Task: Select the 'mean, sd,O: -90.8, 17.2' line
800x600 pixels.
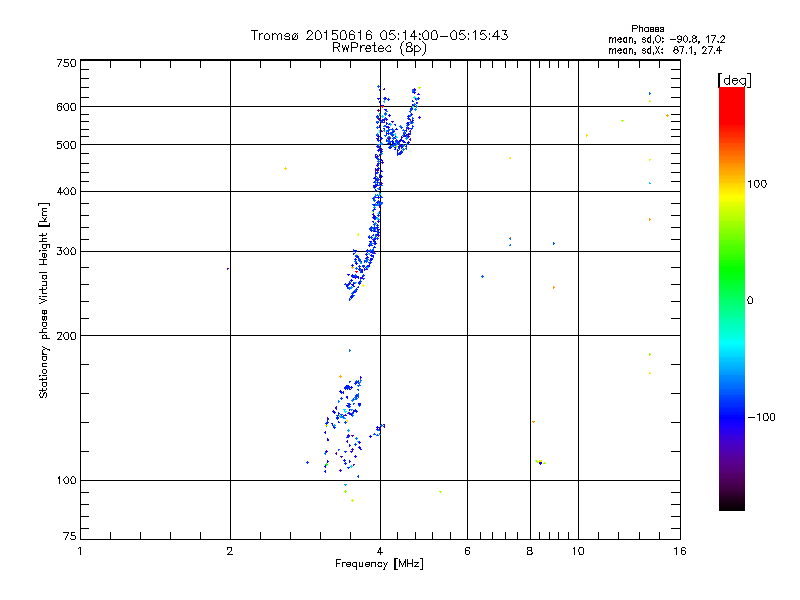Action: pos(666,39)
